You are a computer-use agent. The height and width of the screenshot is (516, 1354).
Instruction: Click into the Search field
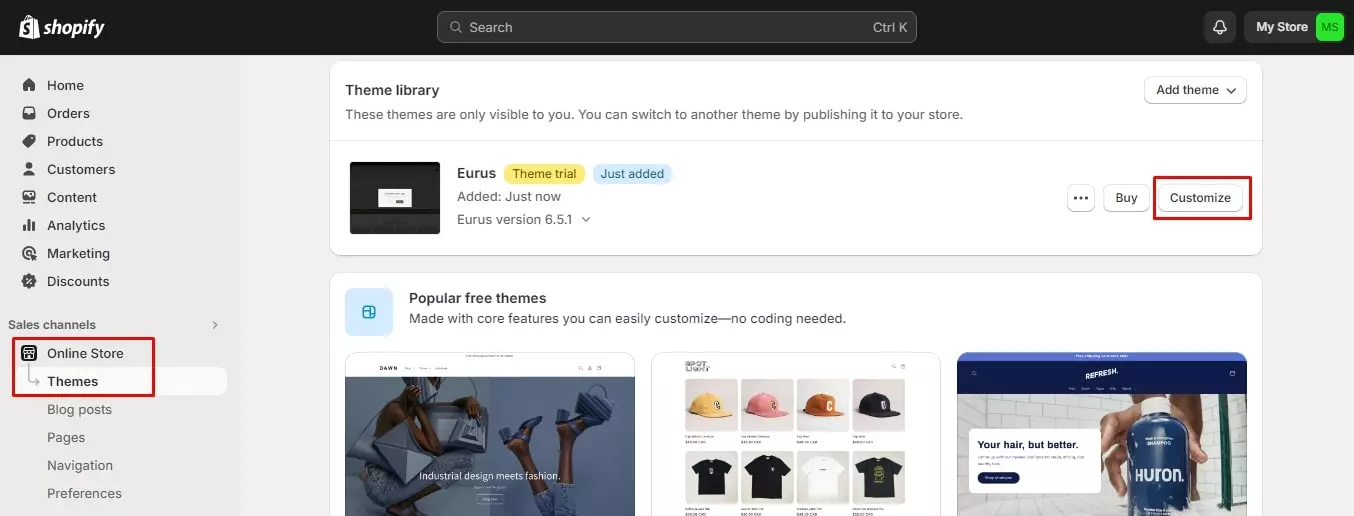point(676,27)
